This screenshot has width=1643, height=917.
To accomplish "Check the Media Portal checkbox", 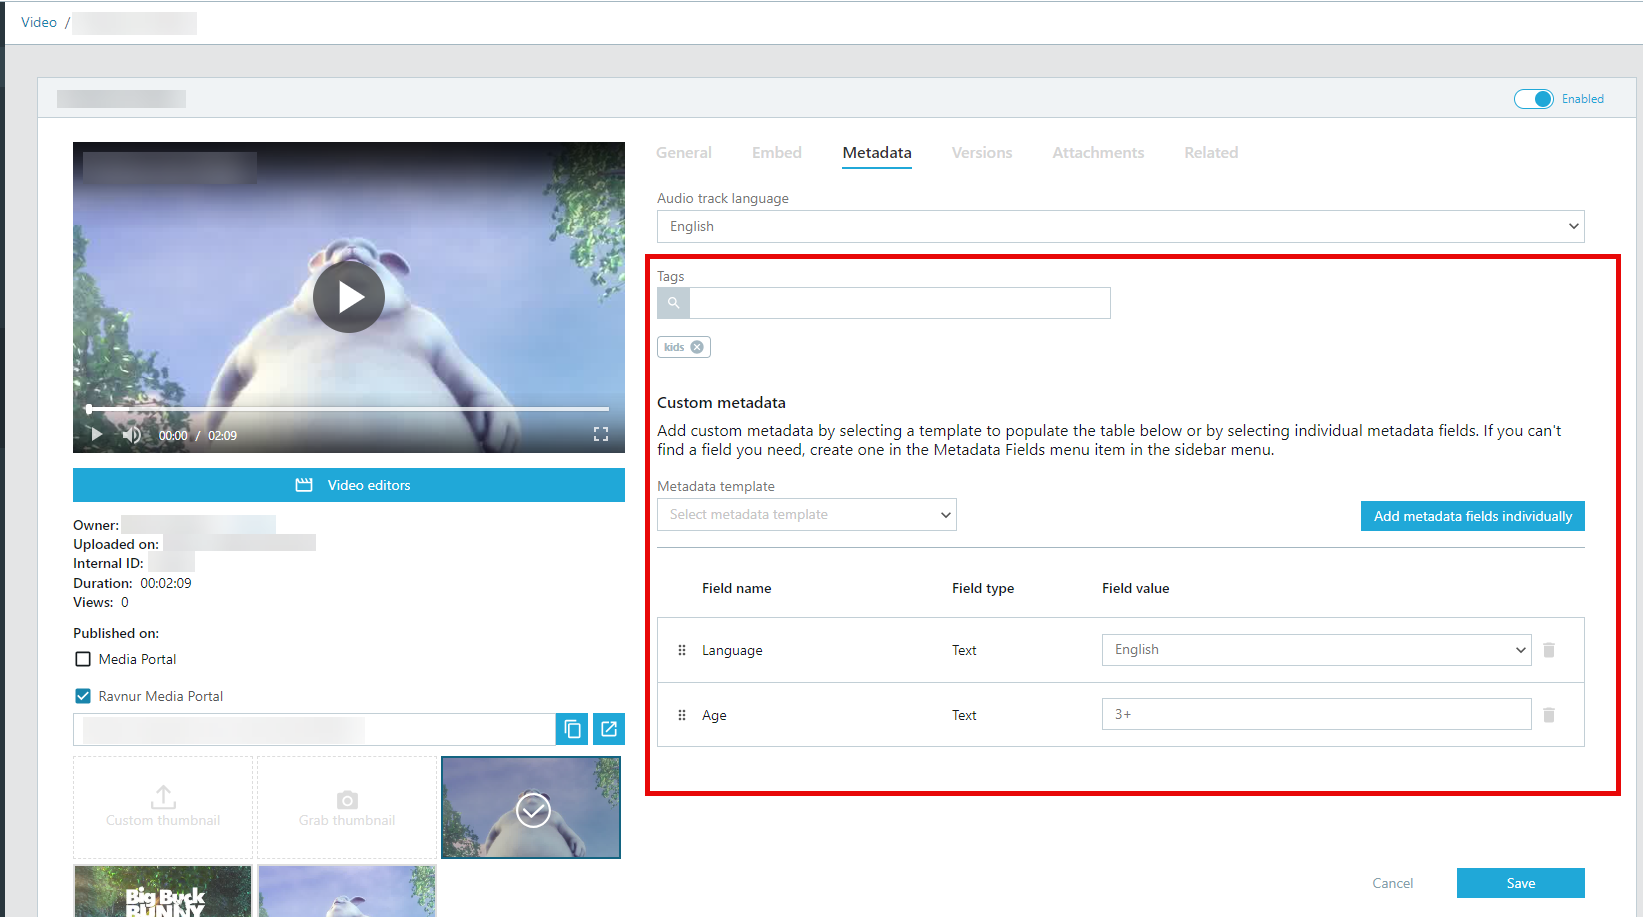I will click(x=83, y=659).
